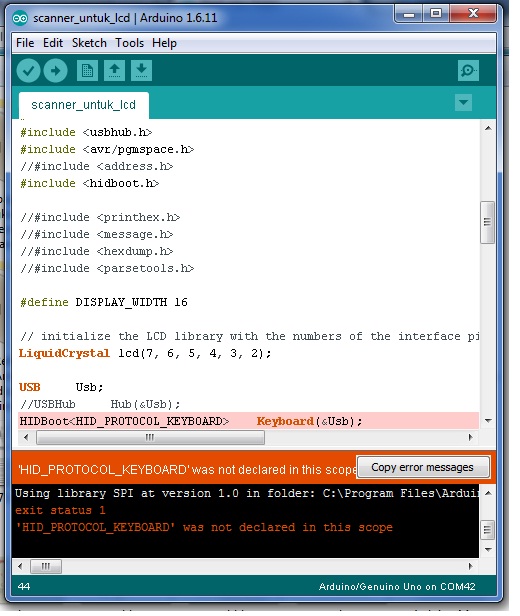Click the '#include <usbhub.h>' line
This screenshot has height=616, width=520.
coord(86,132)
